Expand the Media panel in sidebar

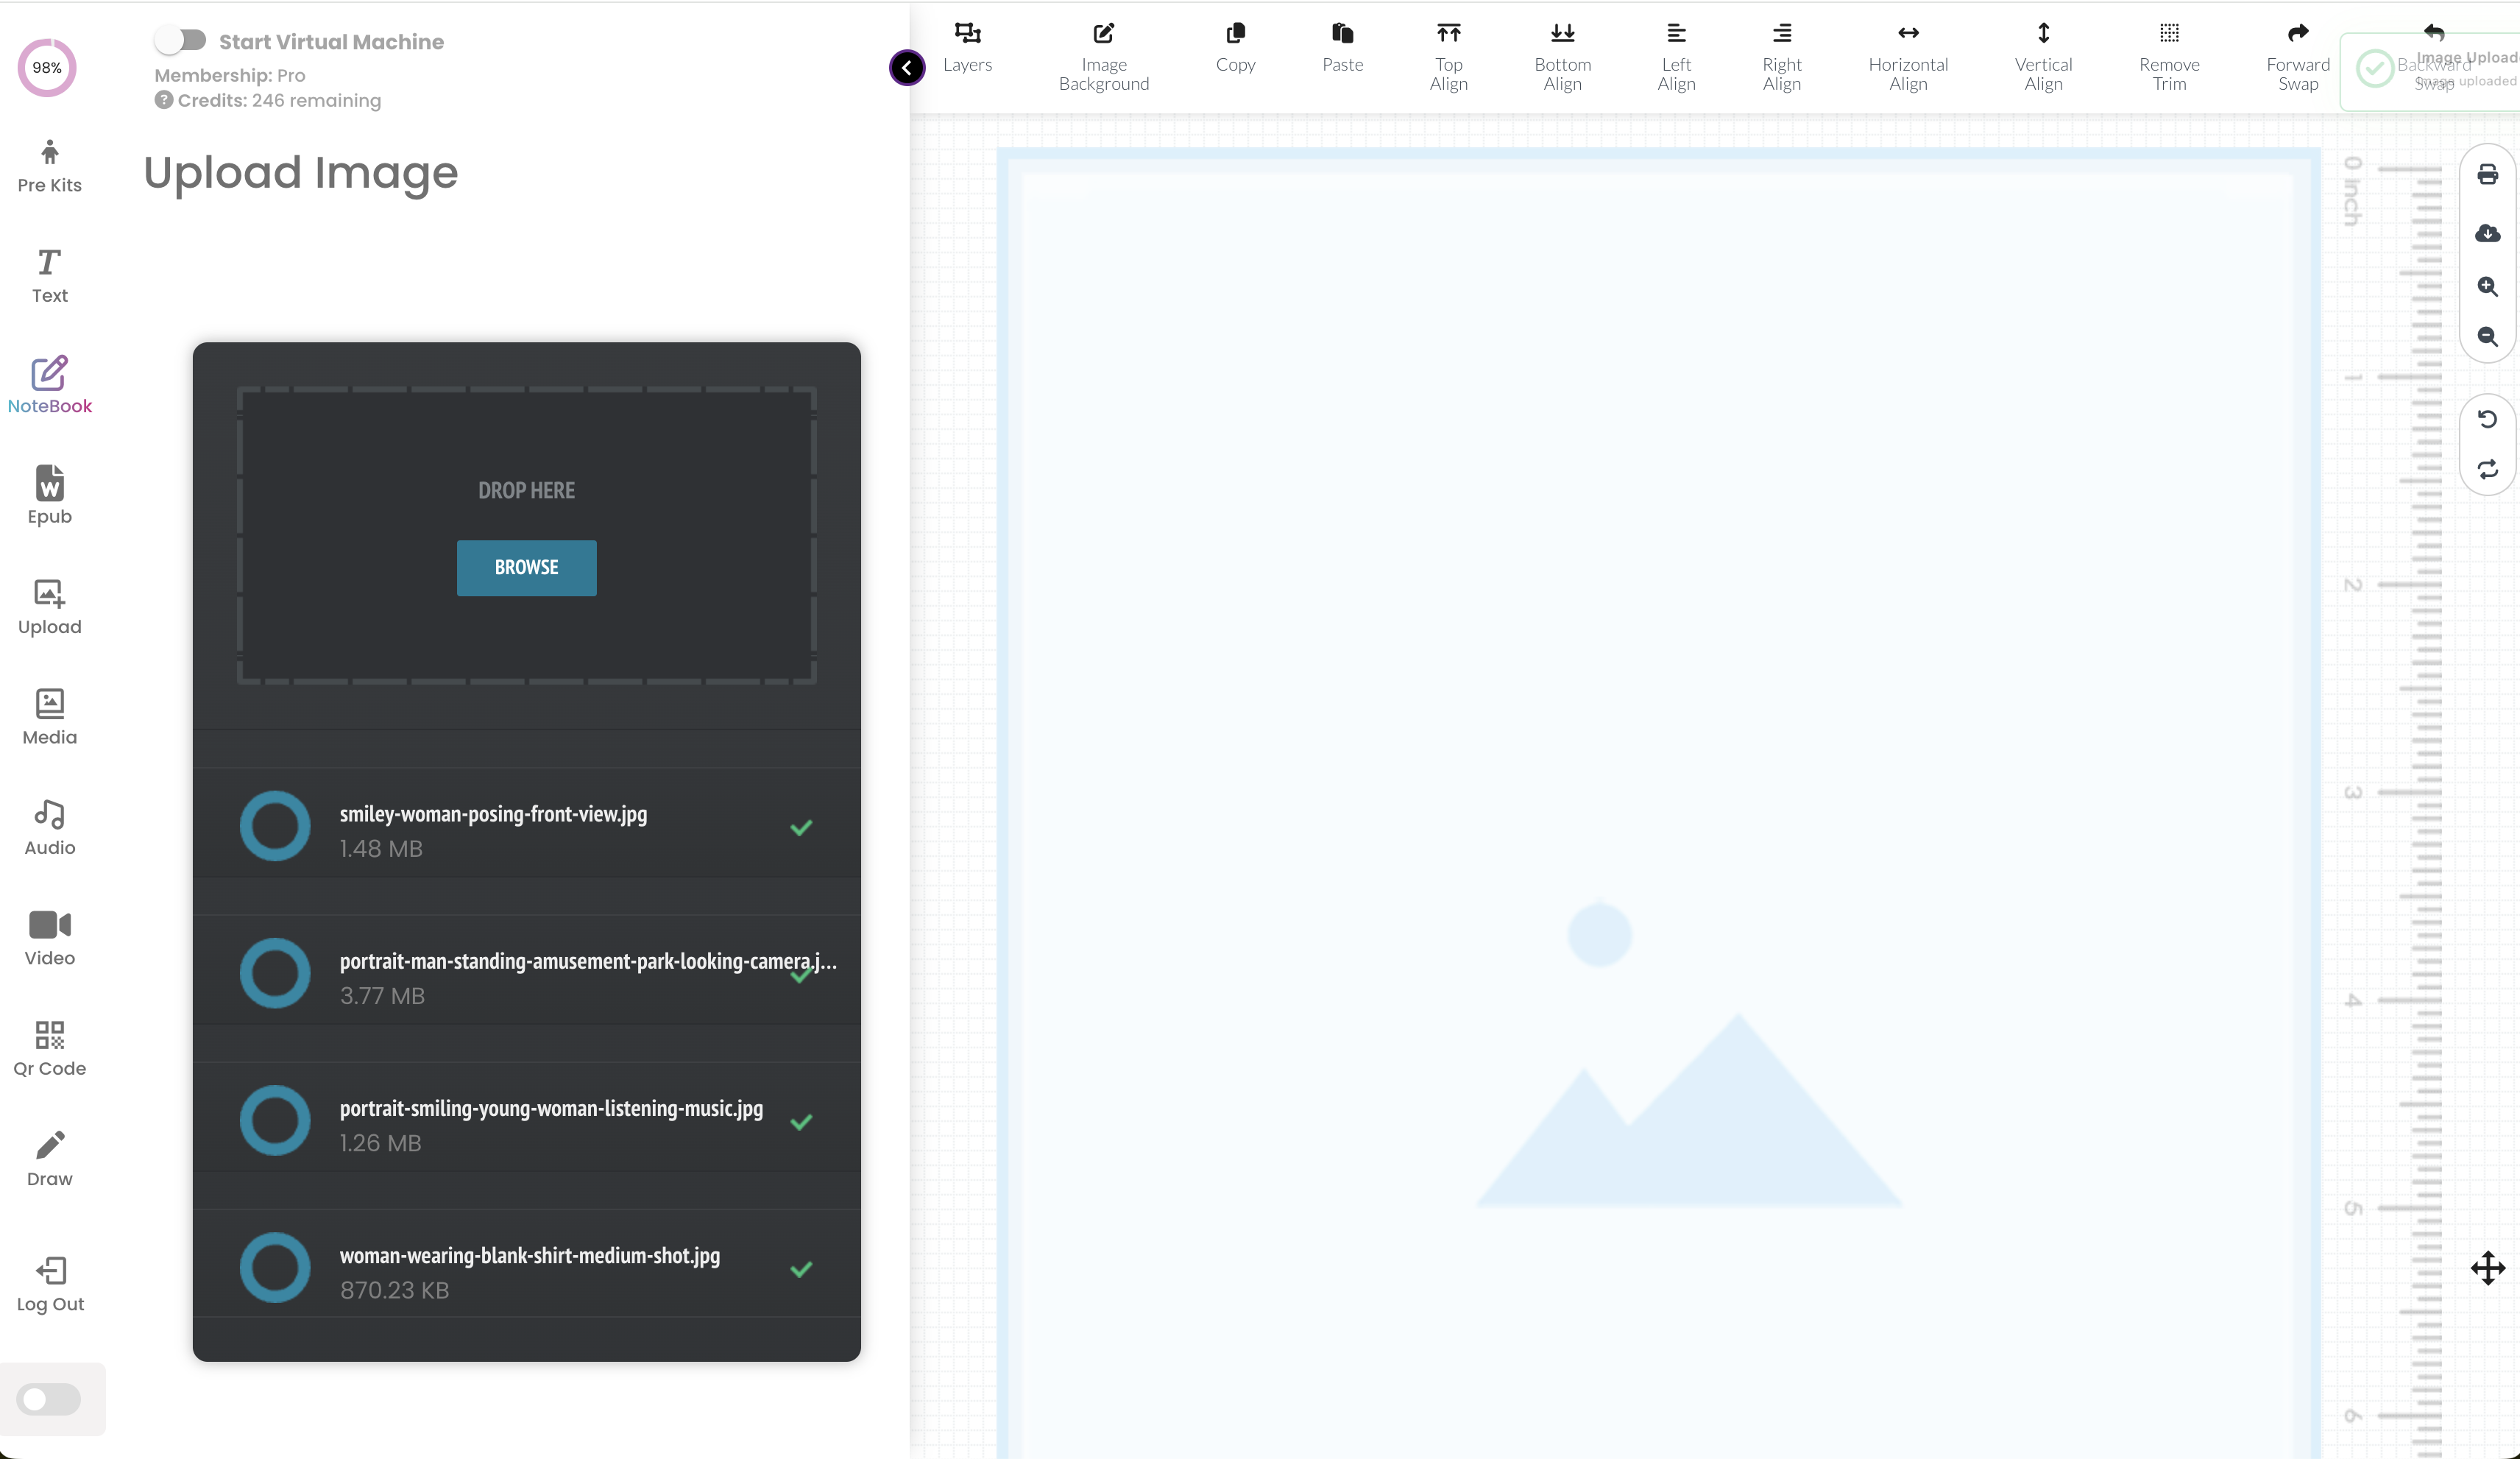(49, 716)
